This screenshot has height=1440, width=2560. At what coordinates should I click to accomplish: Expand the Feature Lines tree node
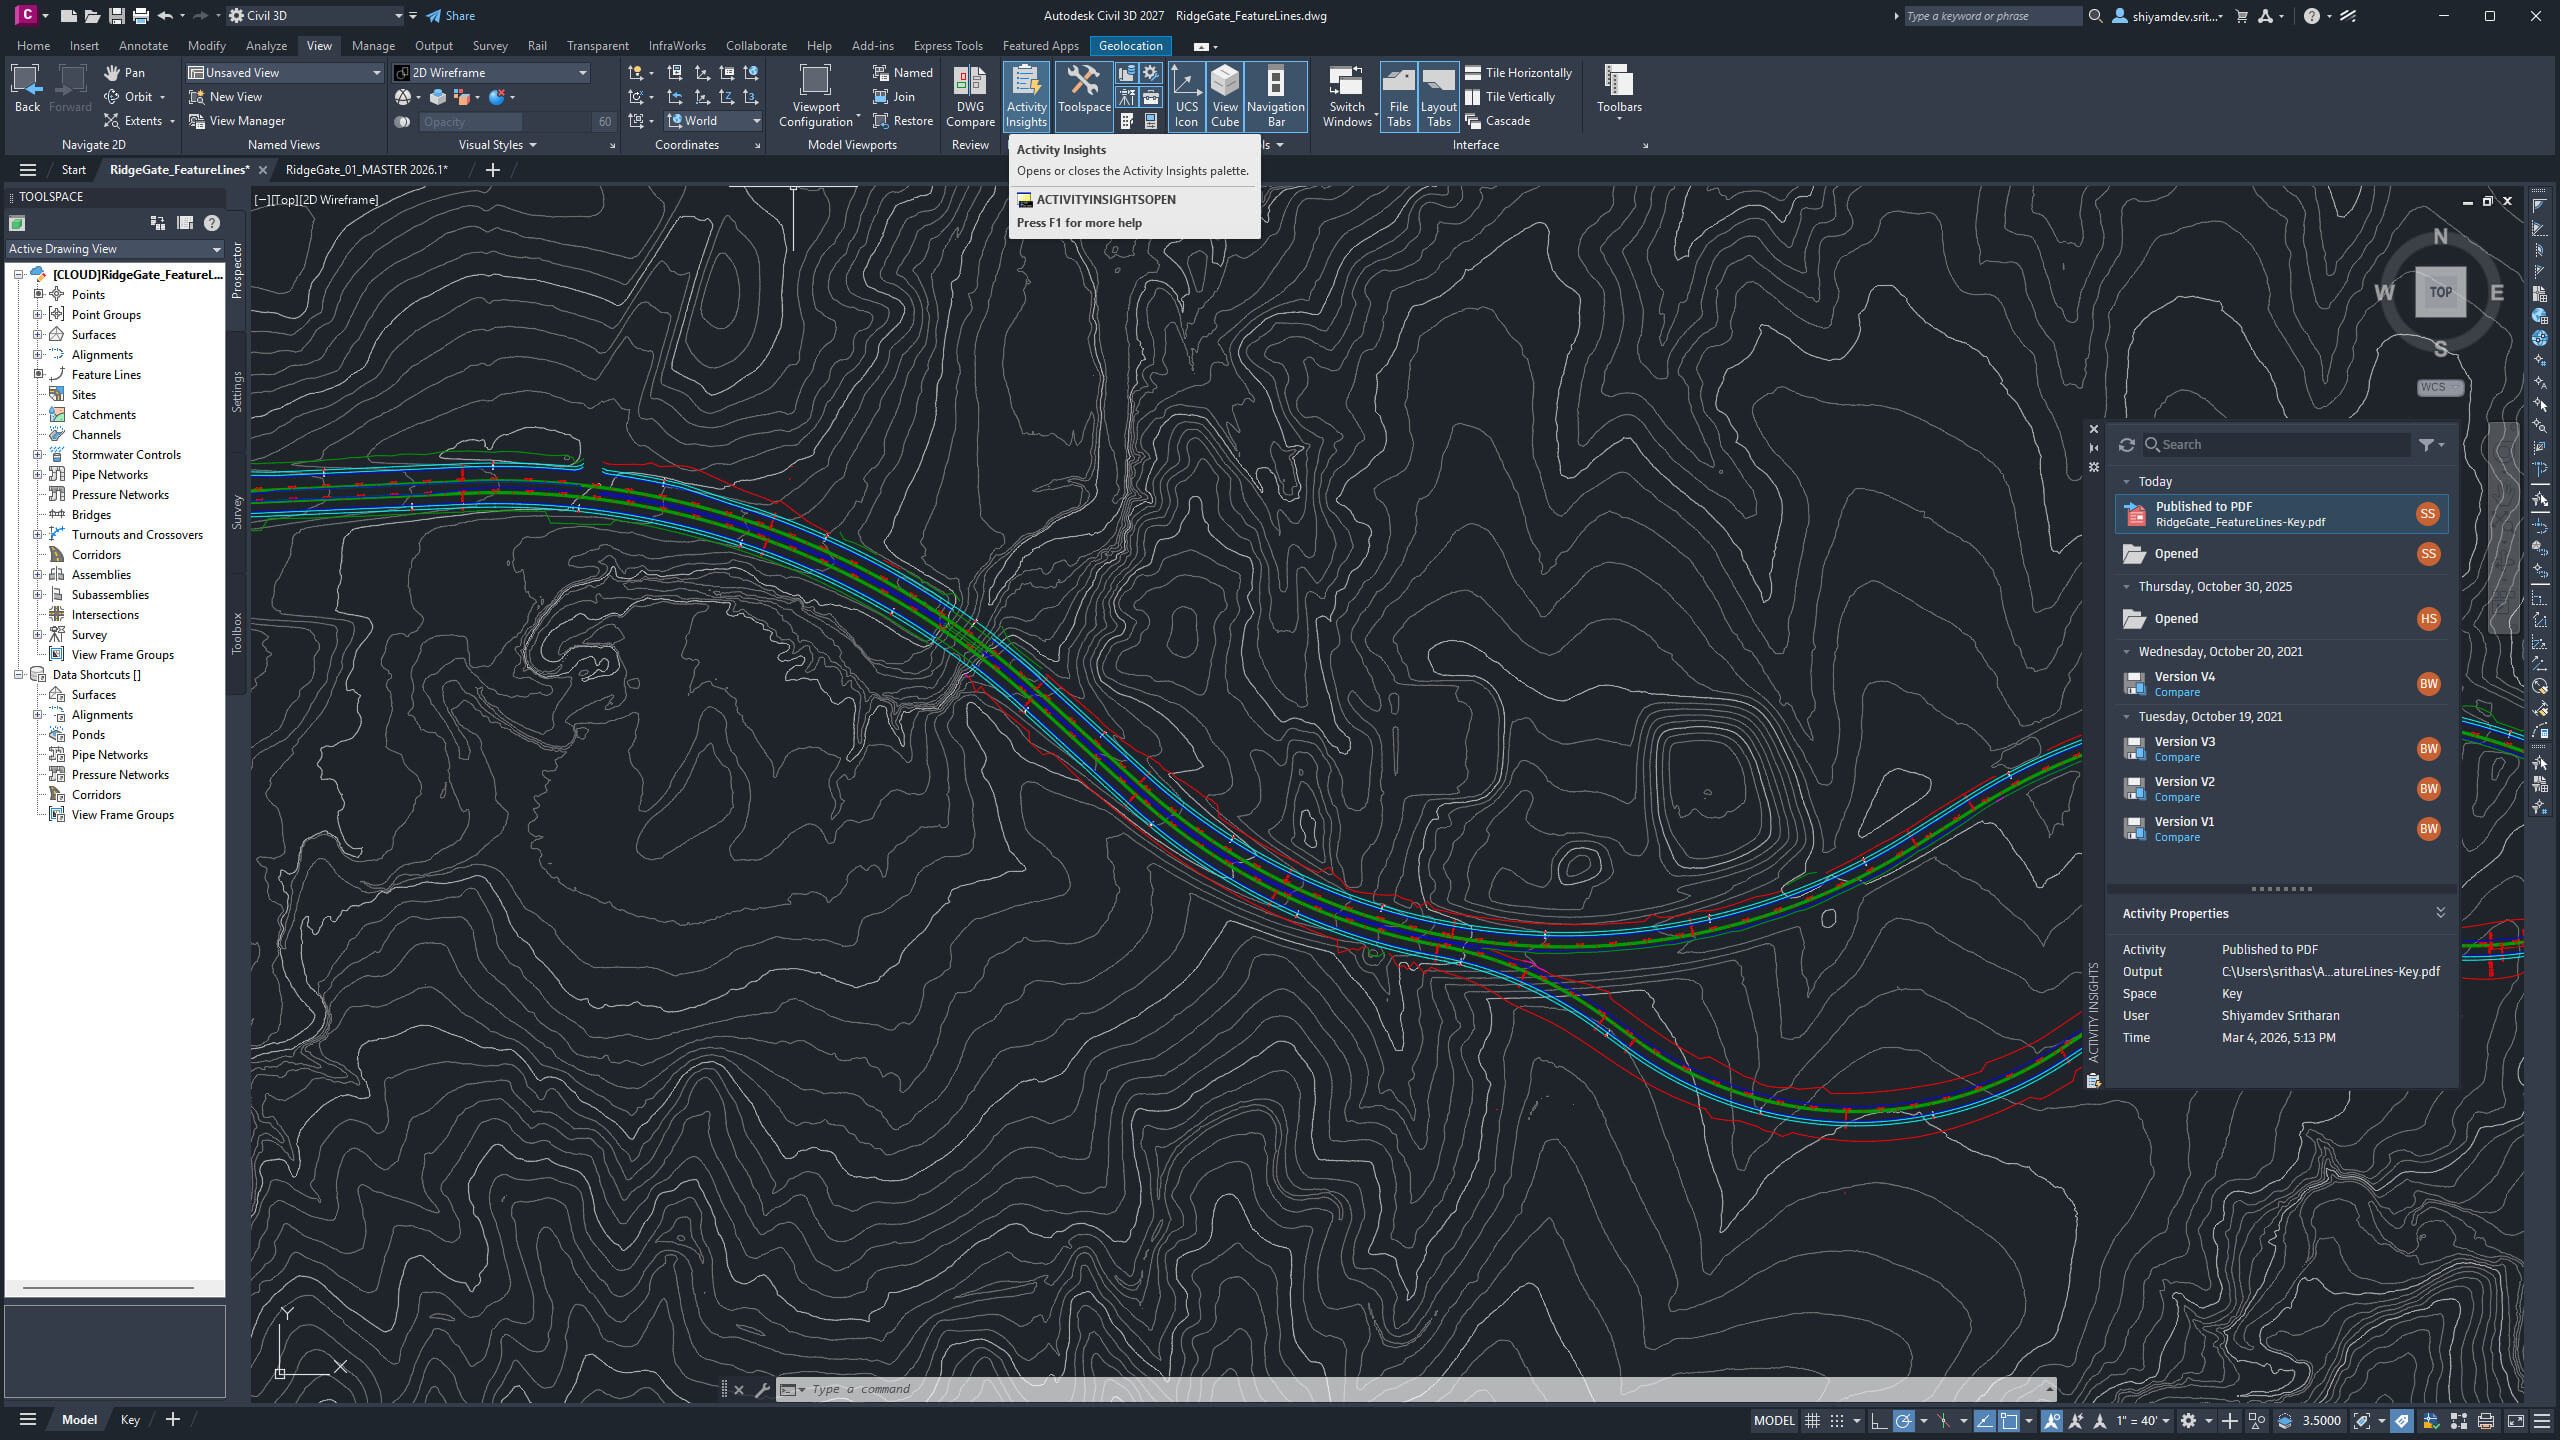[x=38, y=374]
